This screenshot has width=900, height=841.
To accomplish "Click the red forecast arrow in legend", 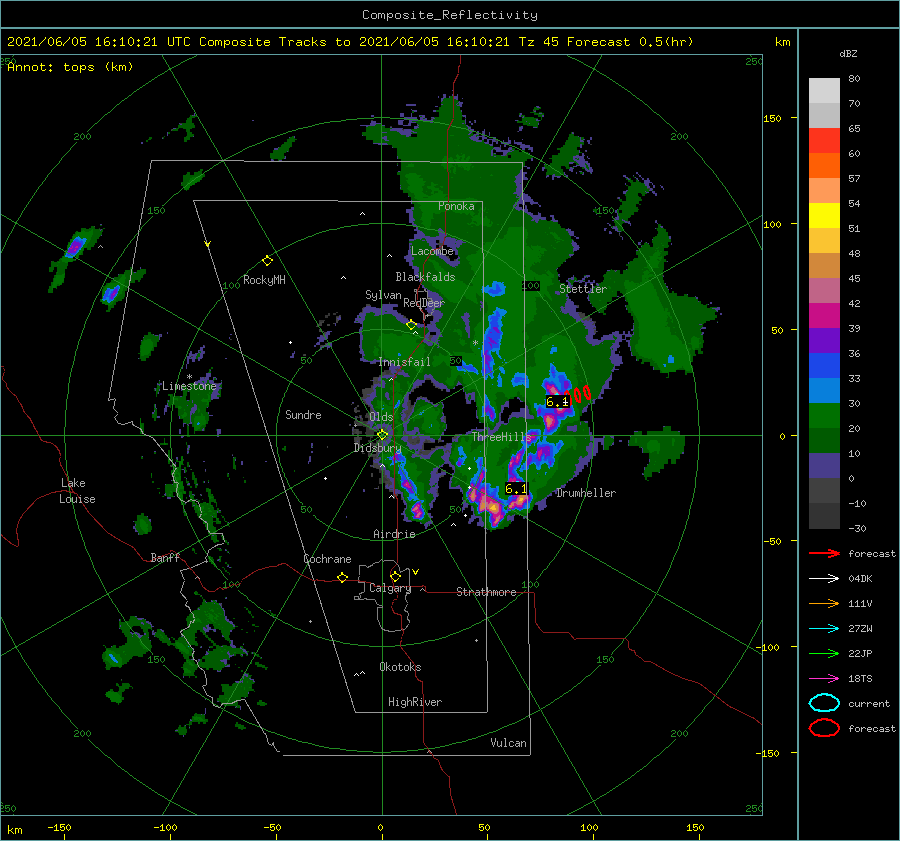I will pyautogui.click(x=824, y=553).
